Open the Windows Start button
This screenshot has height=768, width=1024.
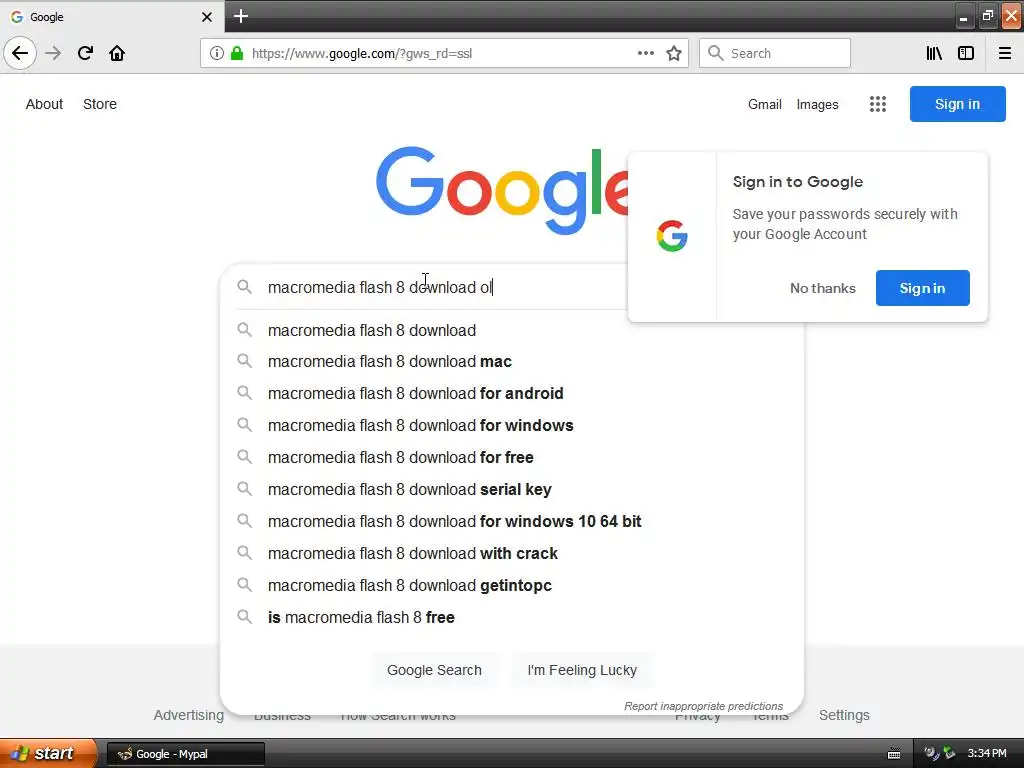coord(48,753)
